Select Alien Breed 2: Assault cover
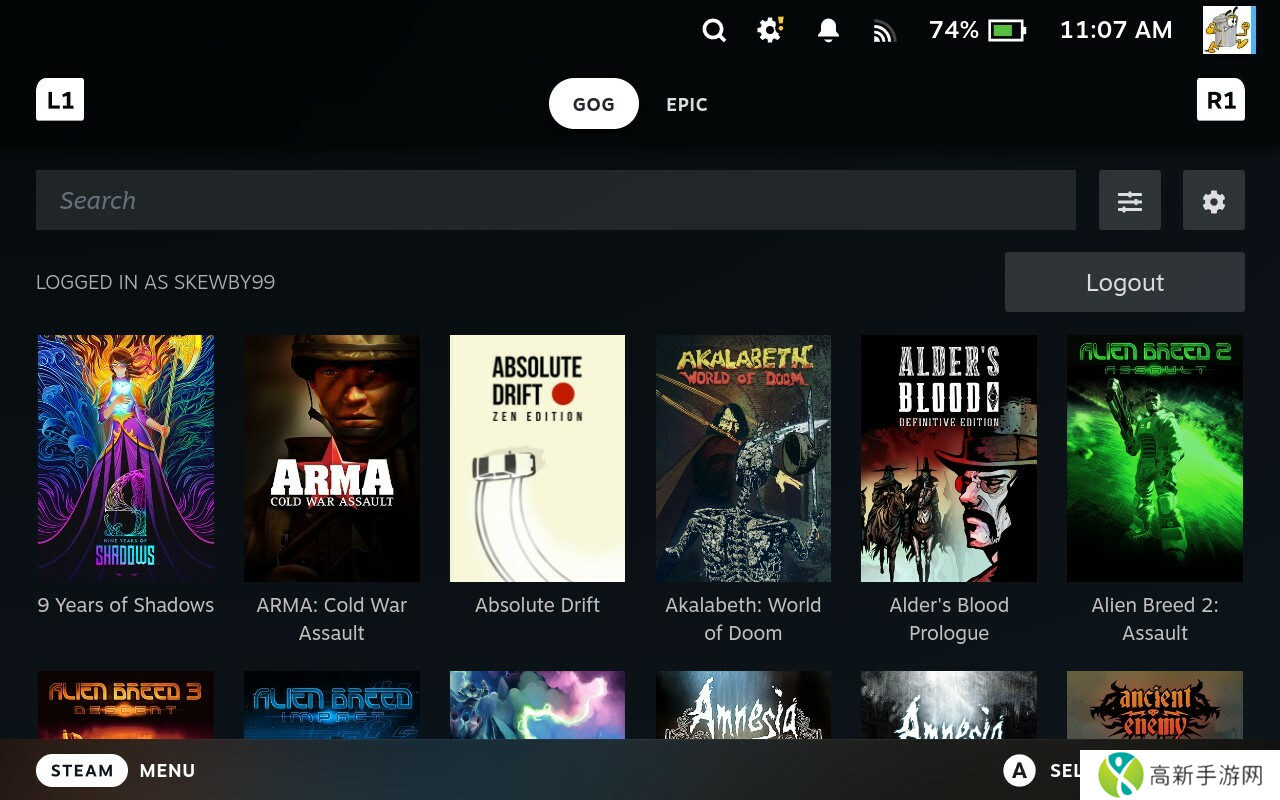This screenshot has height=800, width=1280. tap(1155, 458)
